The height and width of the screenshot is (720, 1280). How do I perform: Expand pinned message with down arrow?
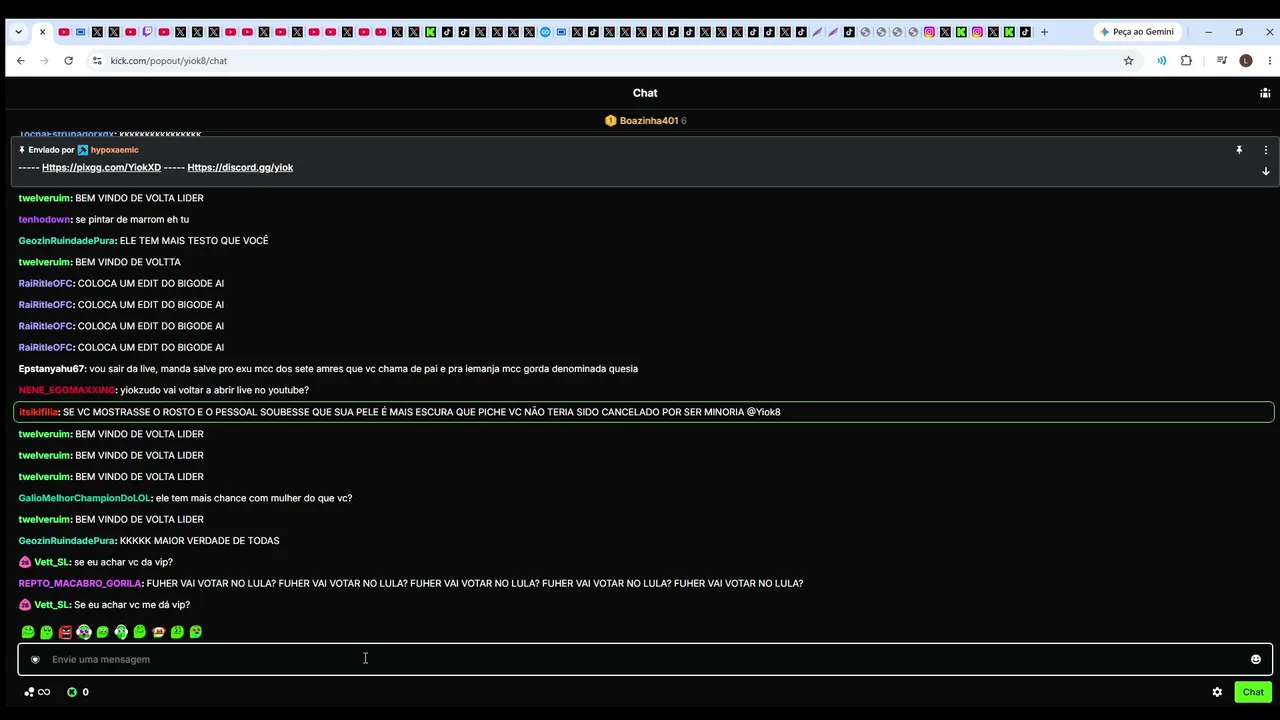coord(1265,171)
